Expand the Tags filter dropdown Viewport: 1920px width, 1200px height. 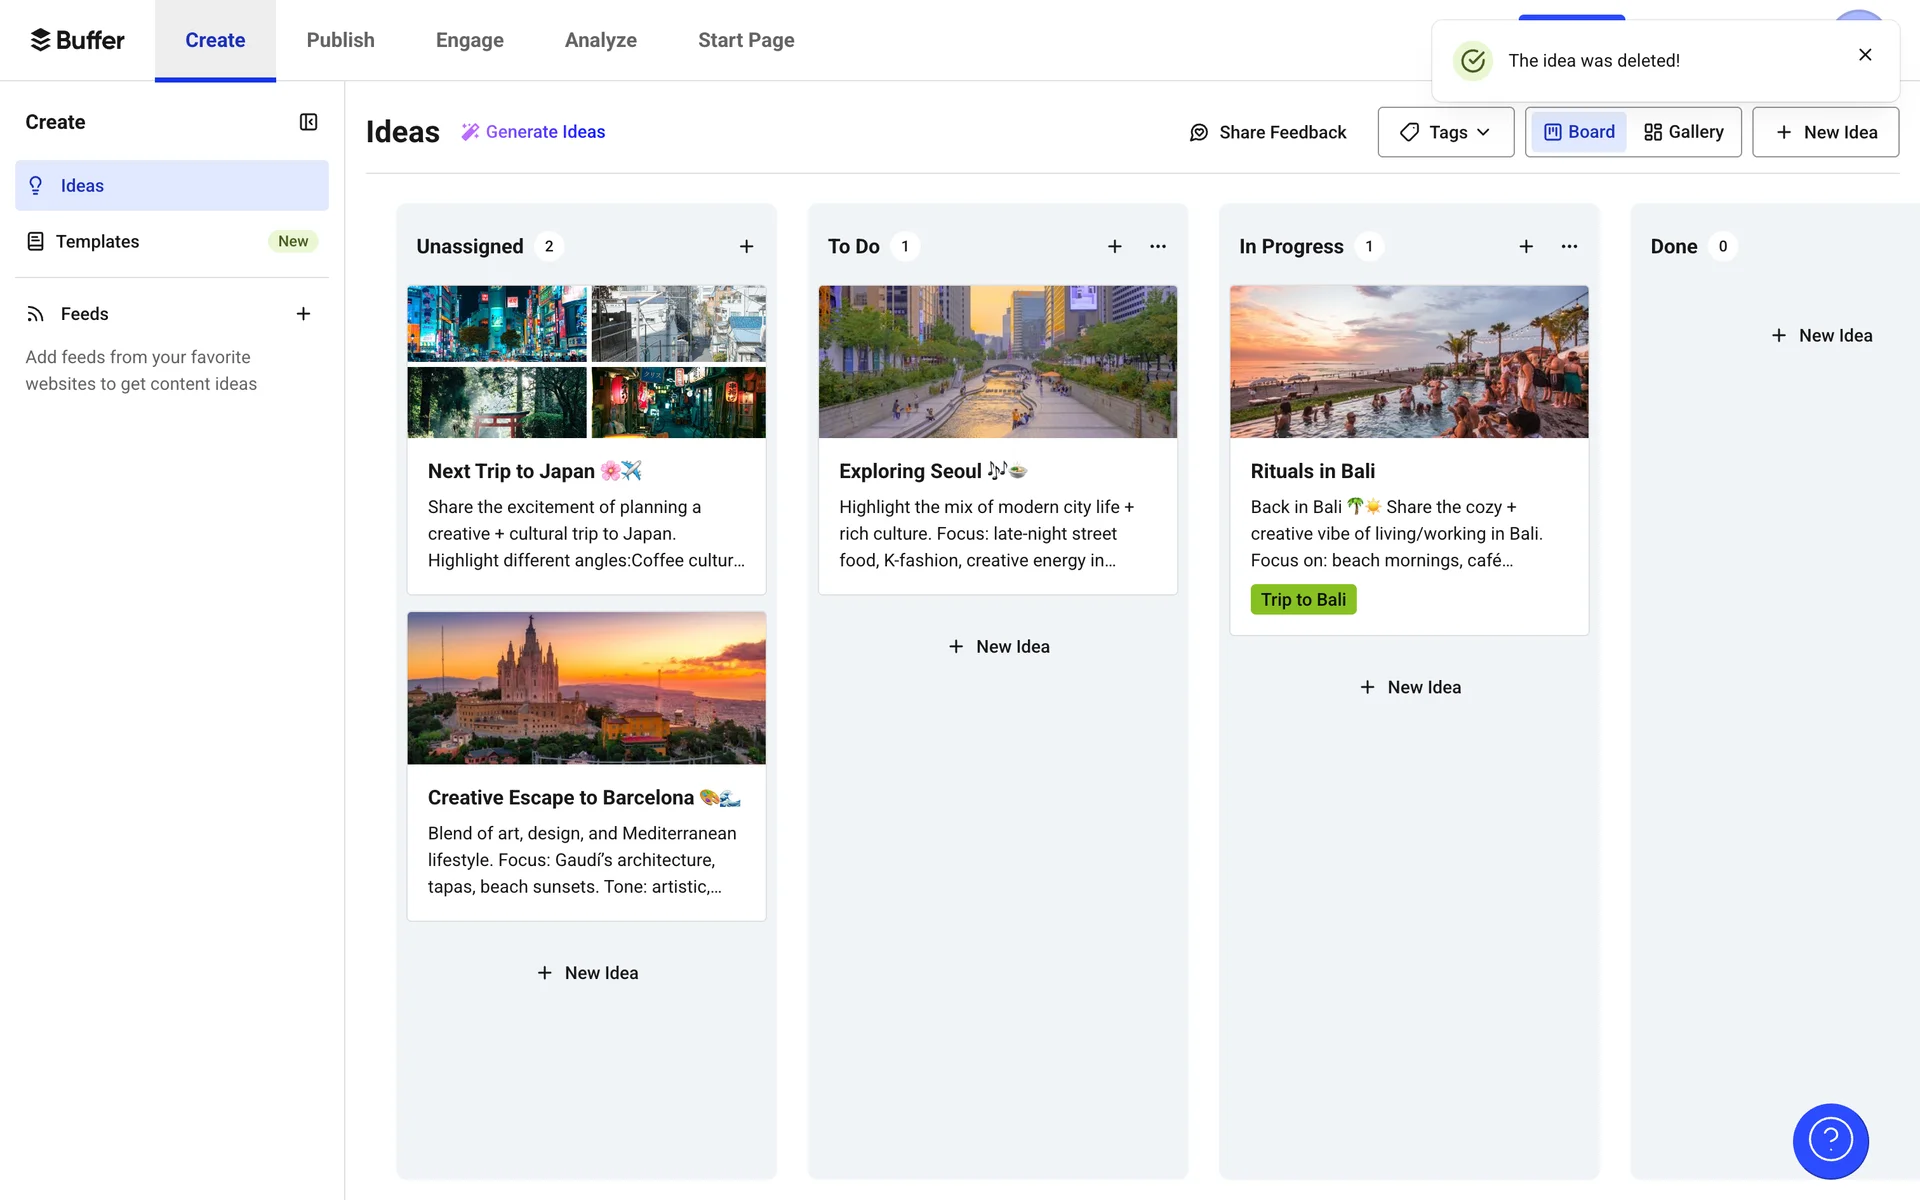tap(1445, 132)
